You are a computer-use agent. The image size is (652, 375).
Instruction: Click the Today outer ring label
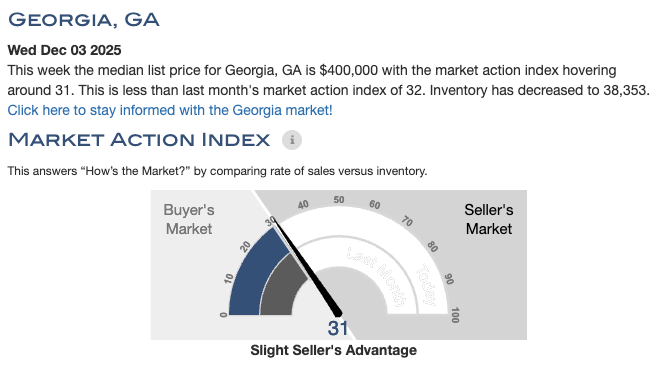[427, 285]
